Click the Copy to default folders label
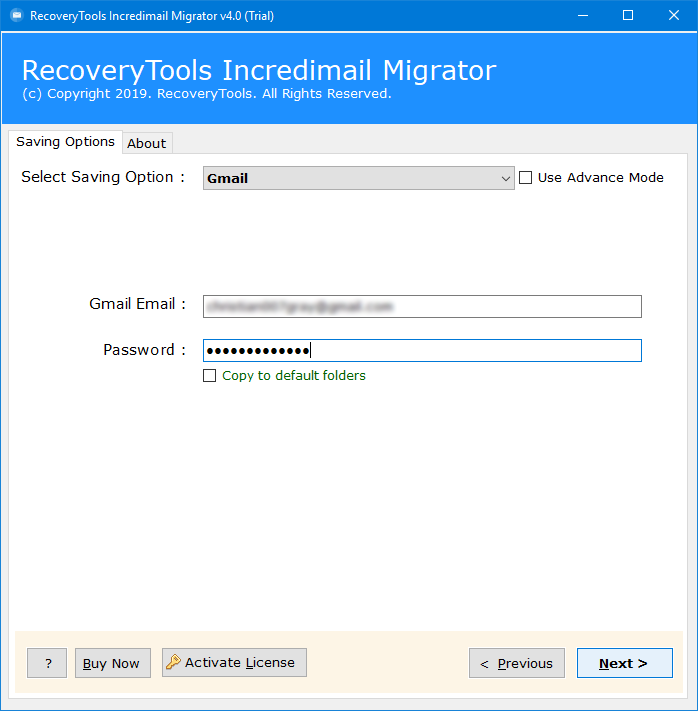This screenshot has height=711, width=698. click(293, 375)
